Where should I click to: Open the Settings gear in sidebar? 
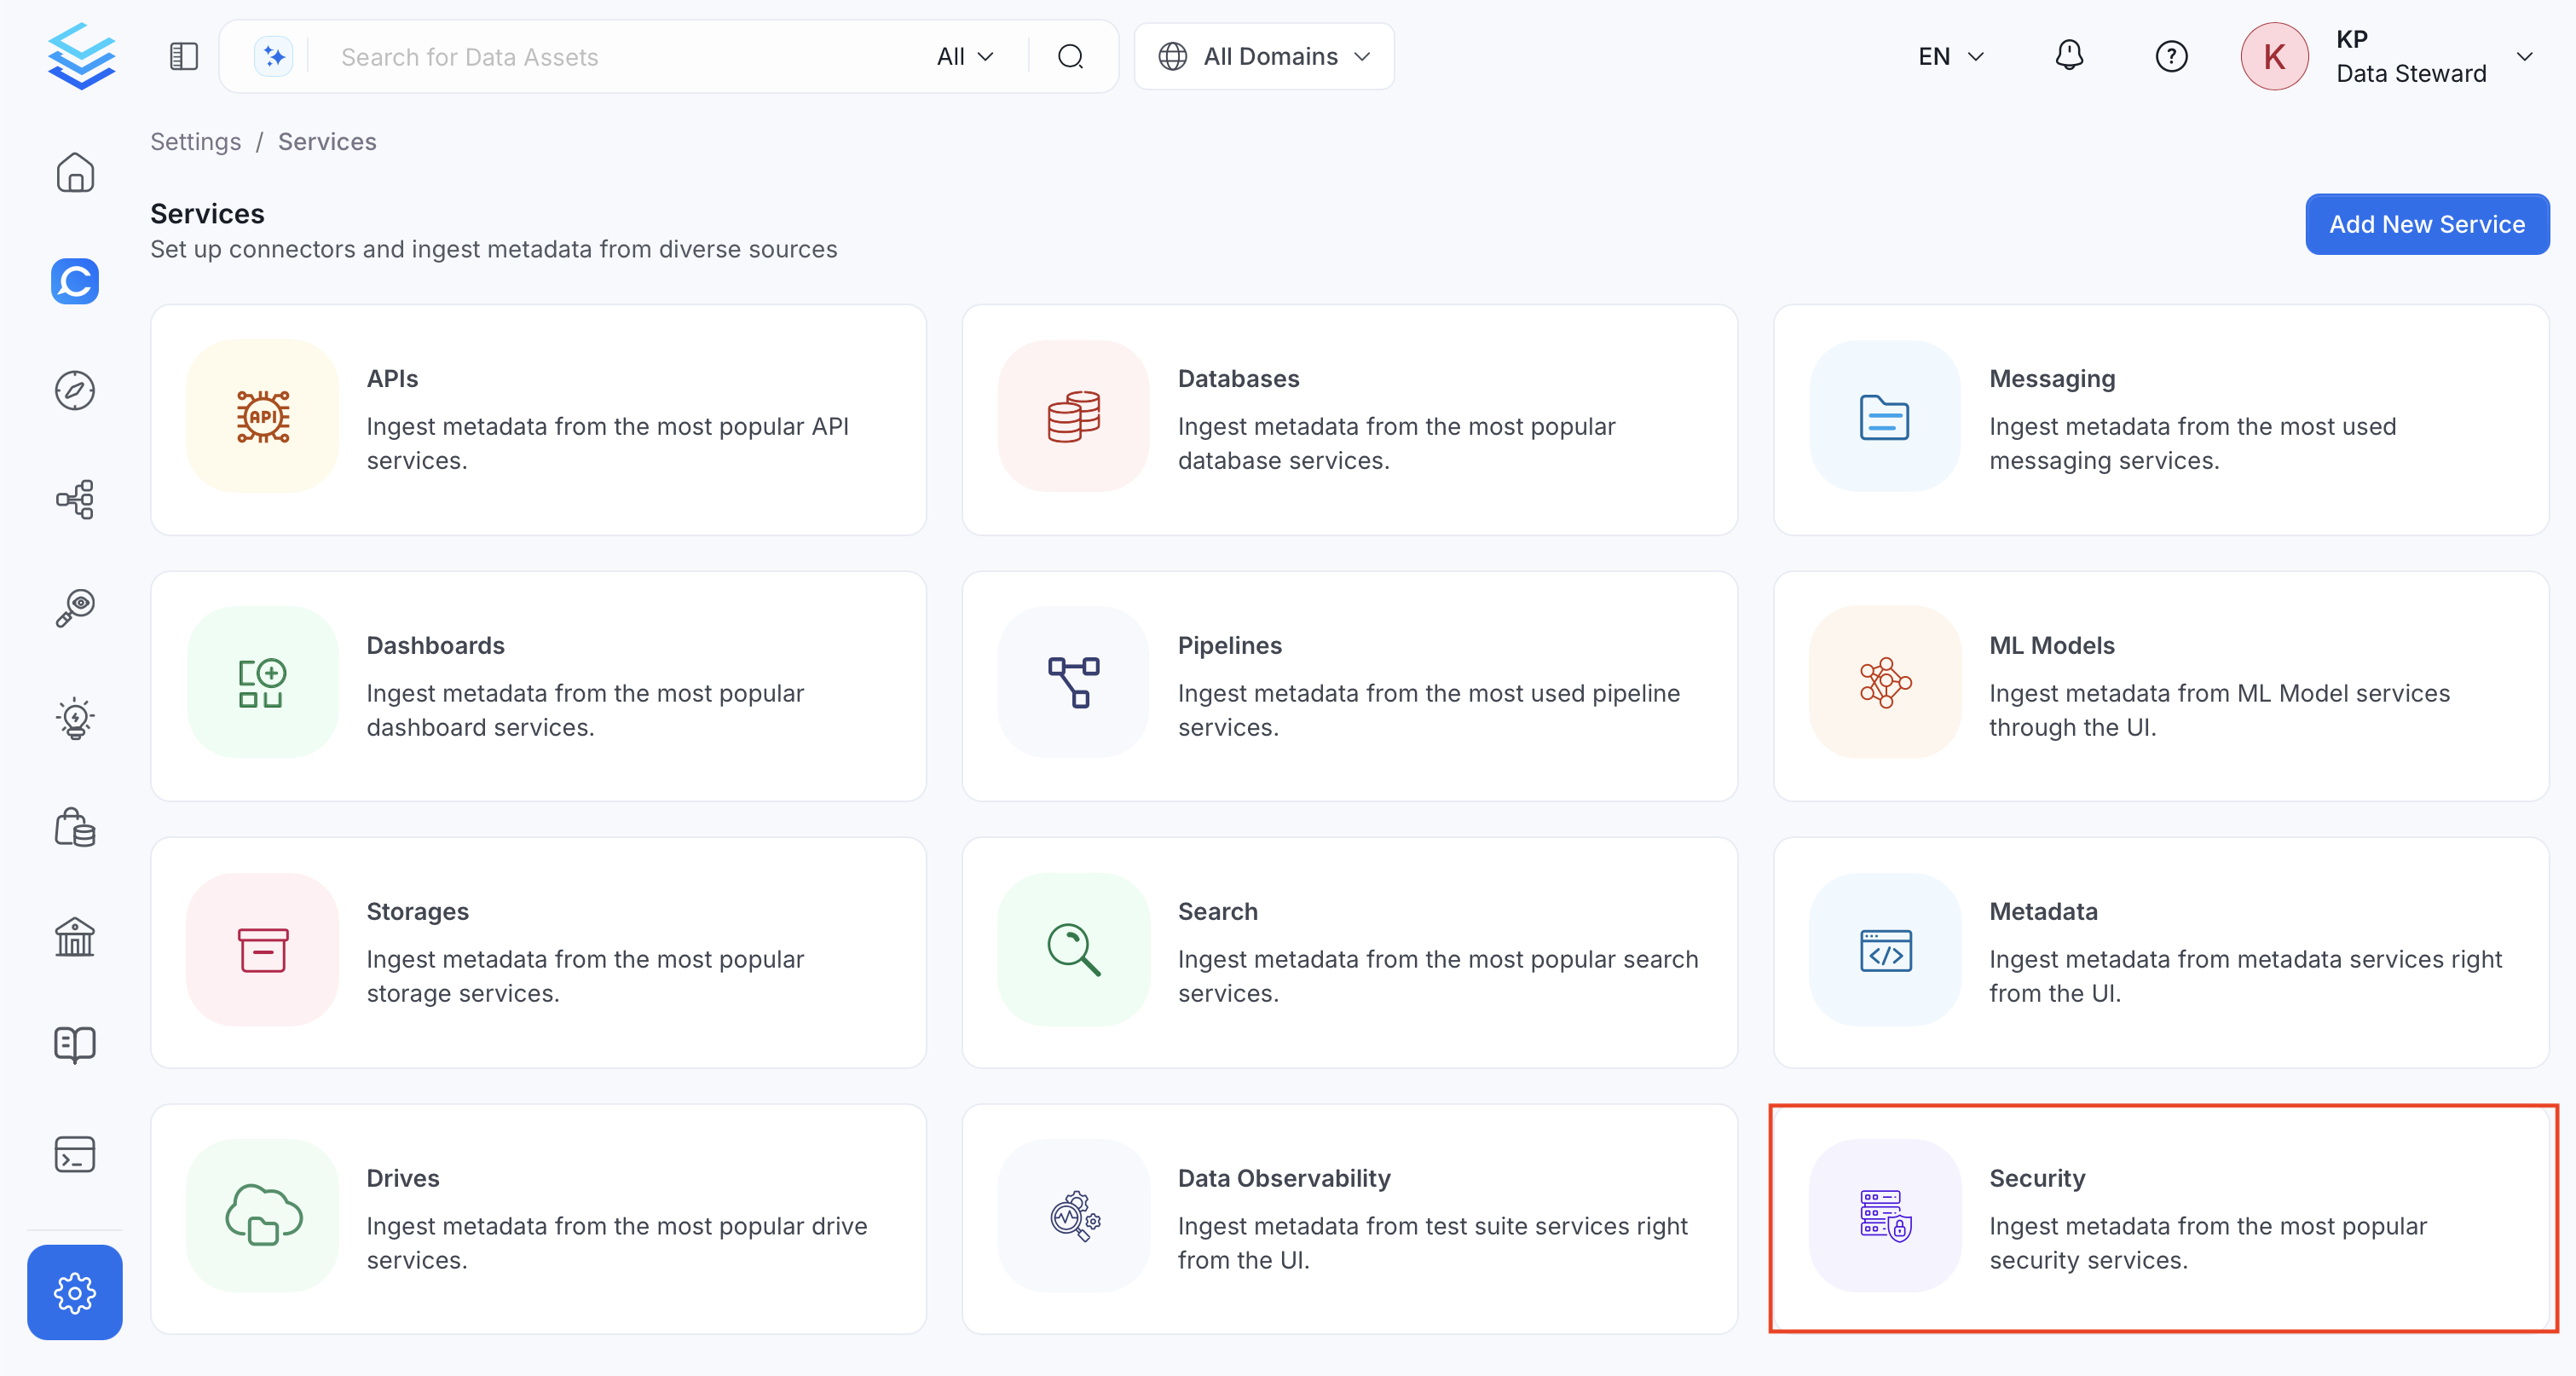[x=75, y=1292]
